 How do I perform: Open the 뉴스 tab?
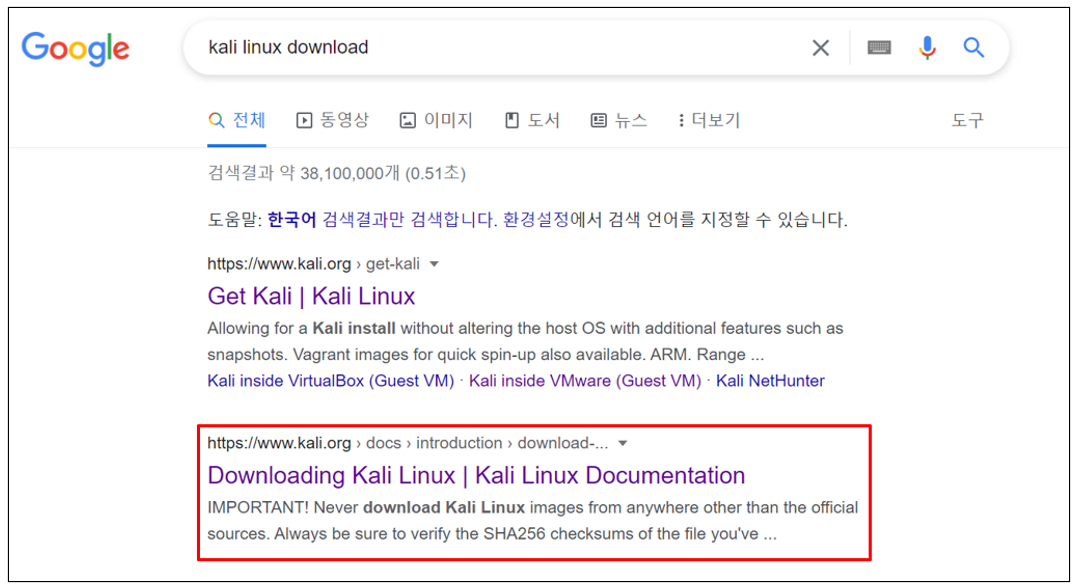pyautogui.click(x=619, y=120)
